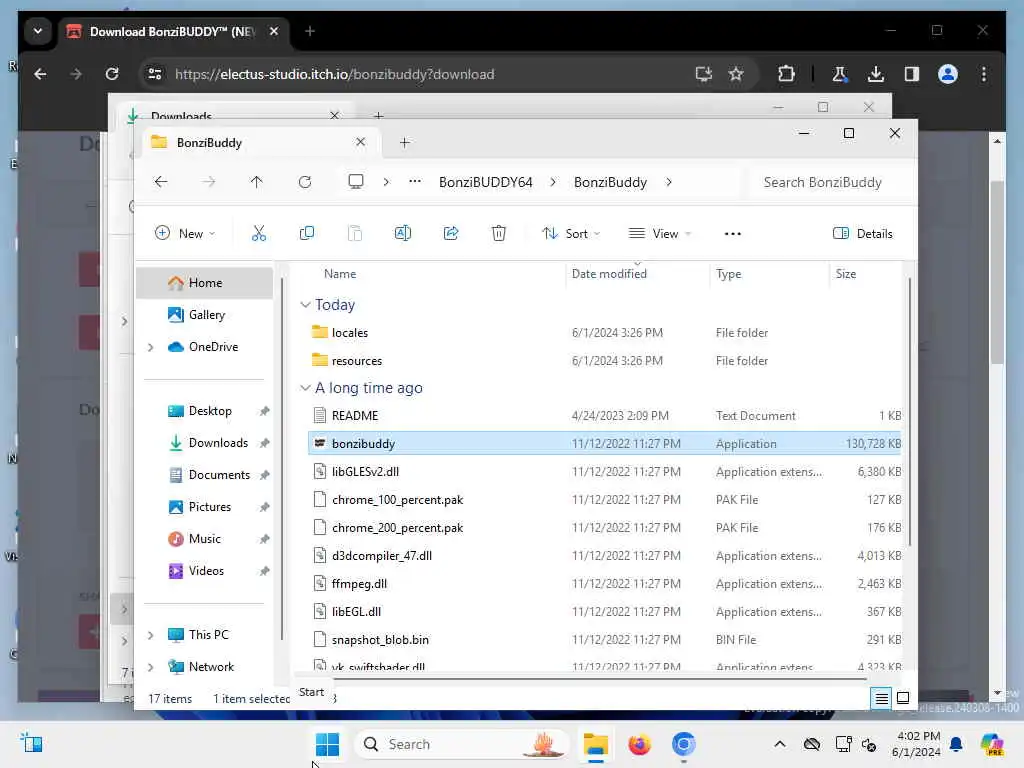Open Chrome Extensions puzzle icon
The width and height of the screenshot is (1024, 768).
click(786, 74)
